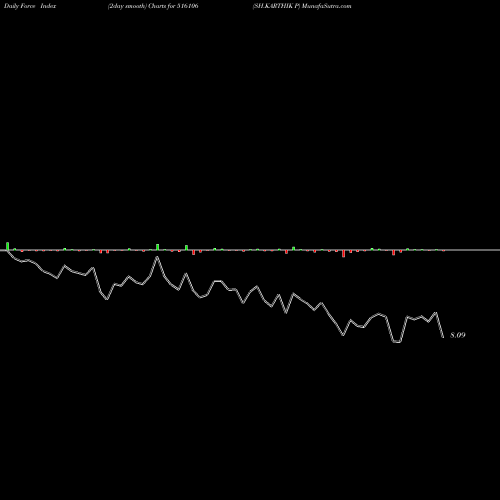Click the 'Daily Force Index' chart title
The width and height of the screenshot is (500, 500).
tap(30, 6)
